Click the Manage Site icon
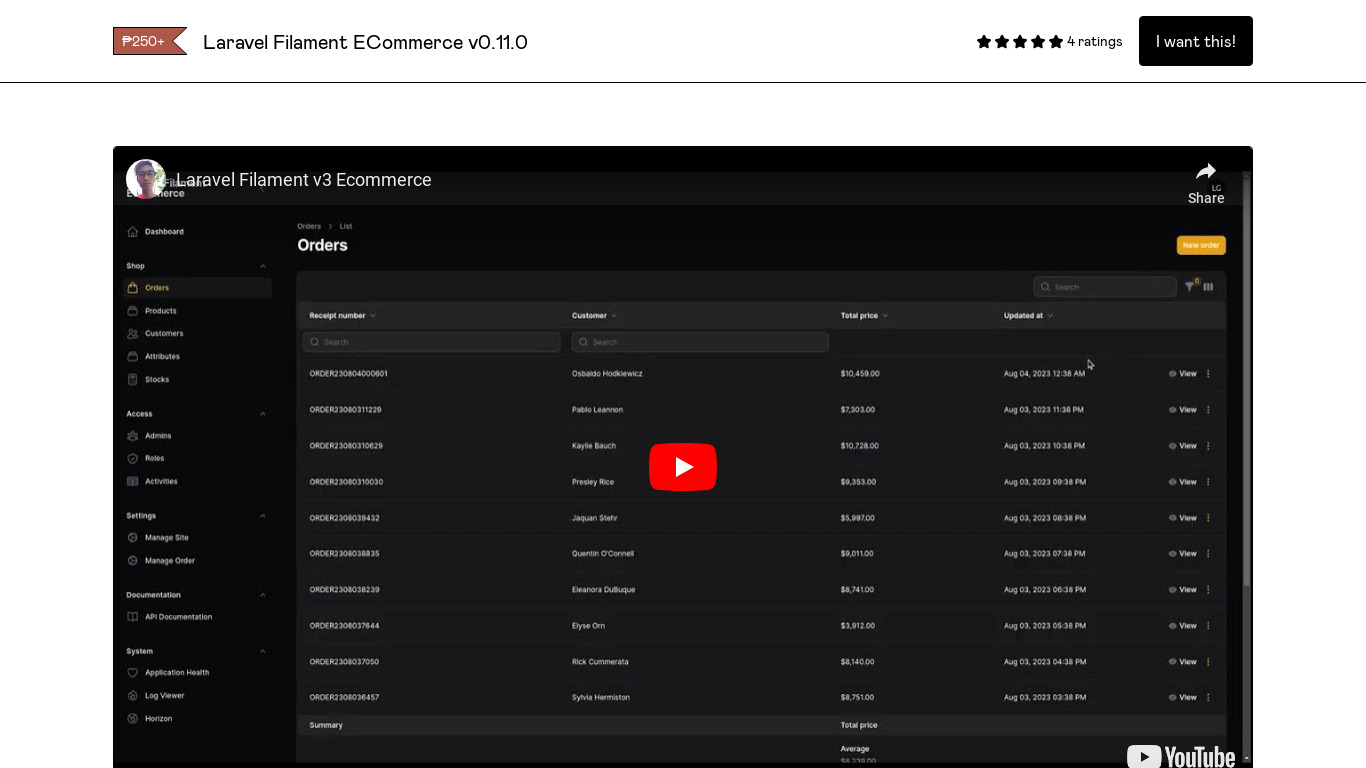This screenshot has height=768, width=1366. (133, 538)
